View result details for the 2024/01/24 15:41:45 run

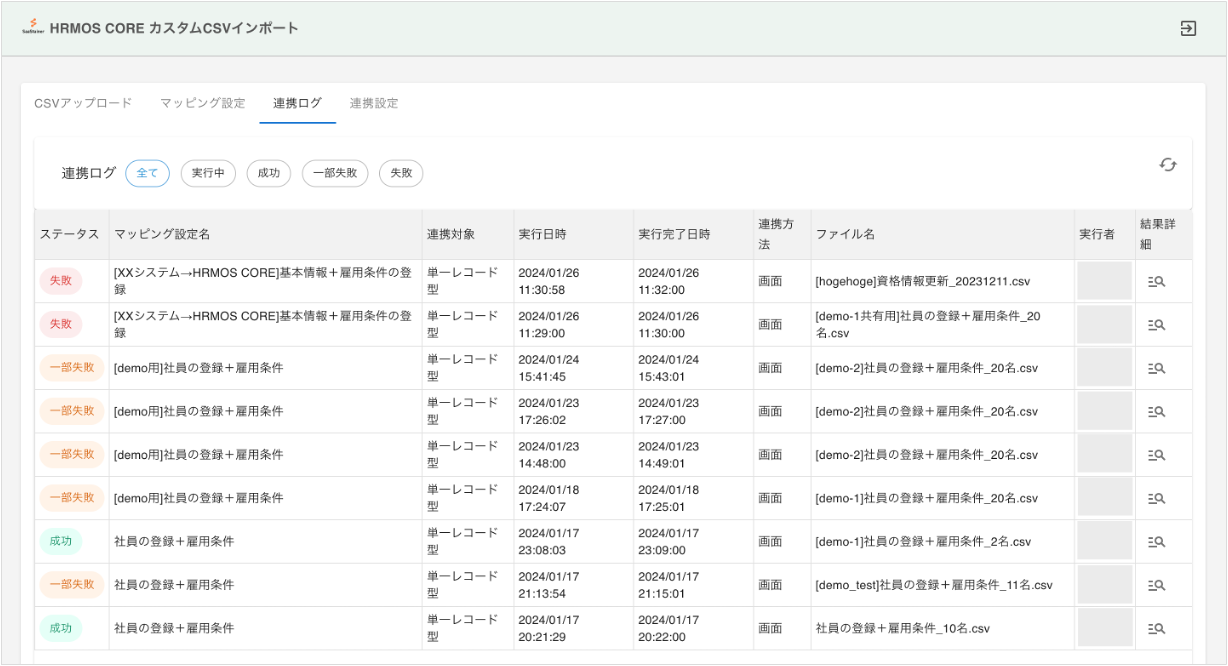coord(1156,368)
